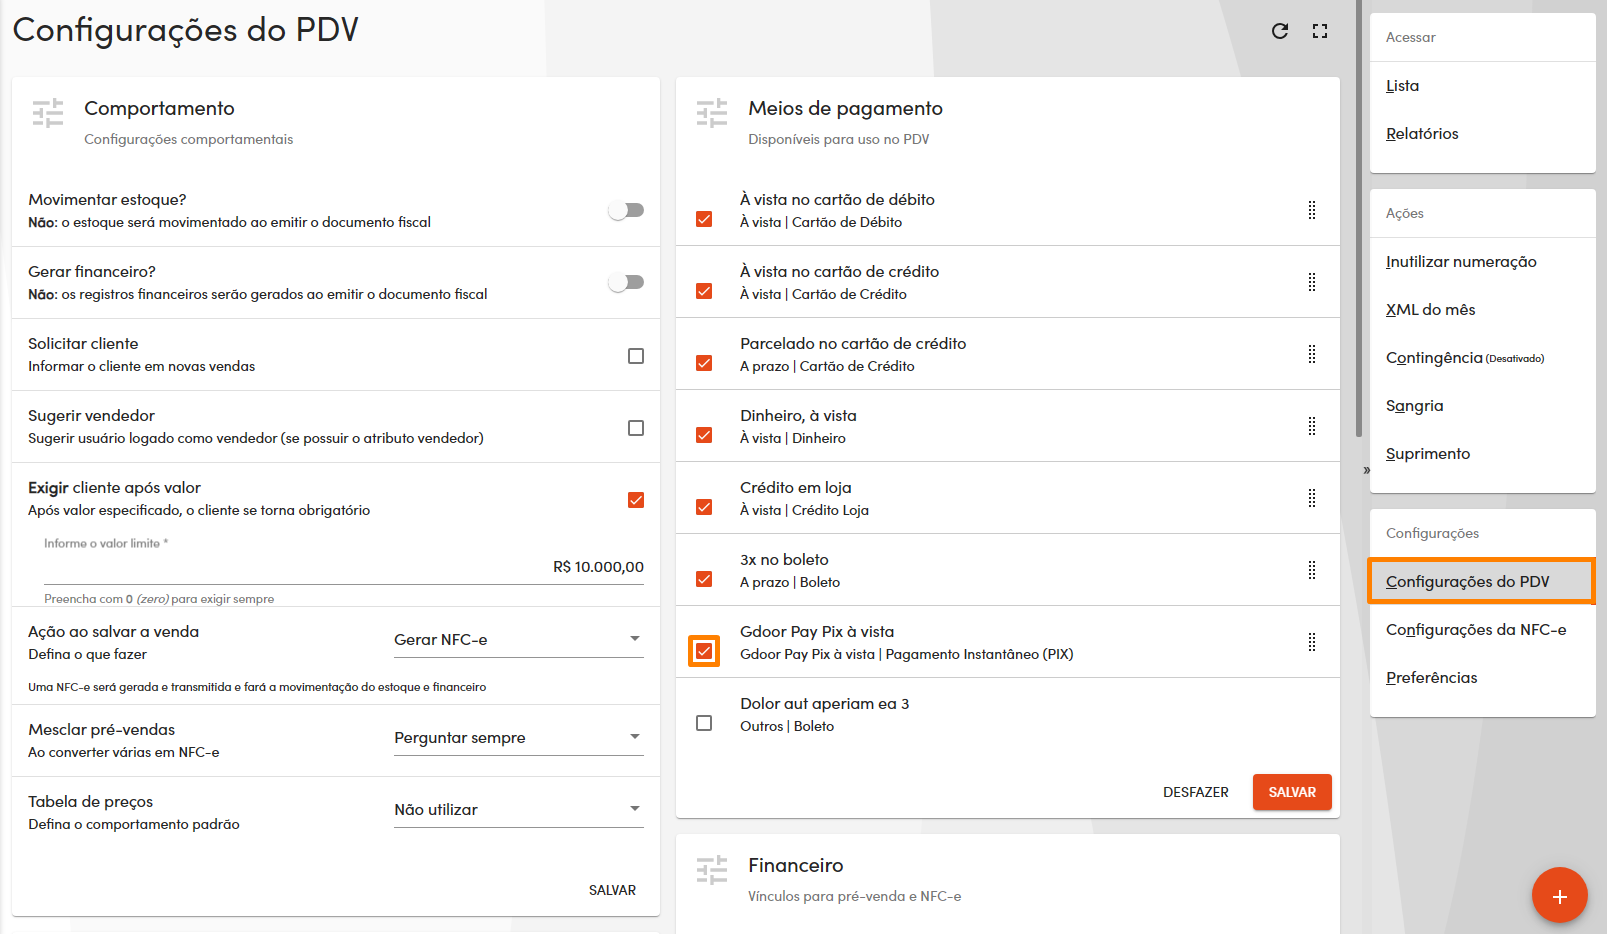Click DESFAZER button

(x=1196, y=792)
